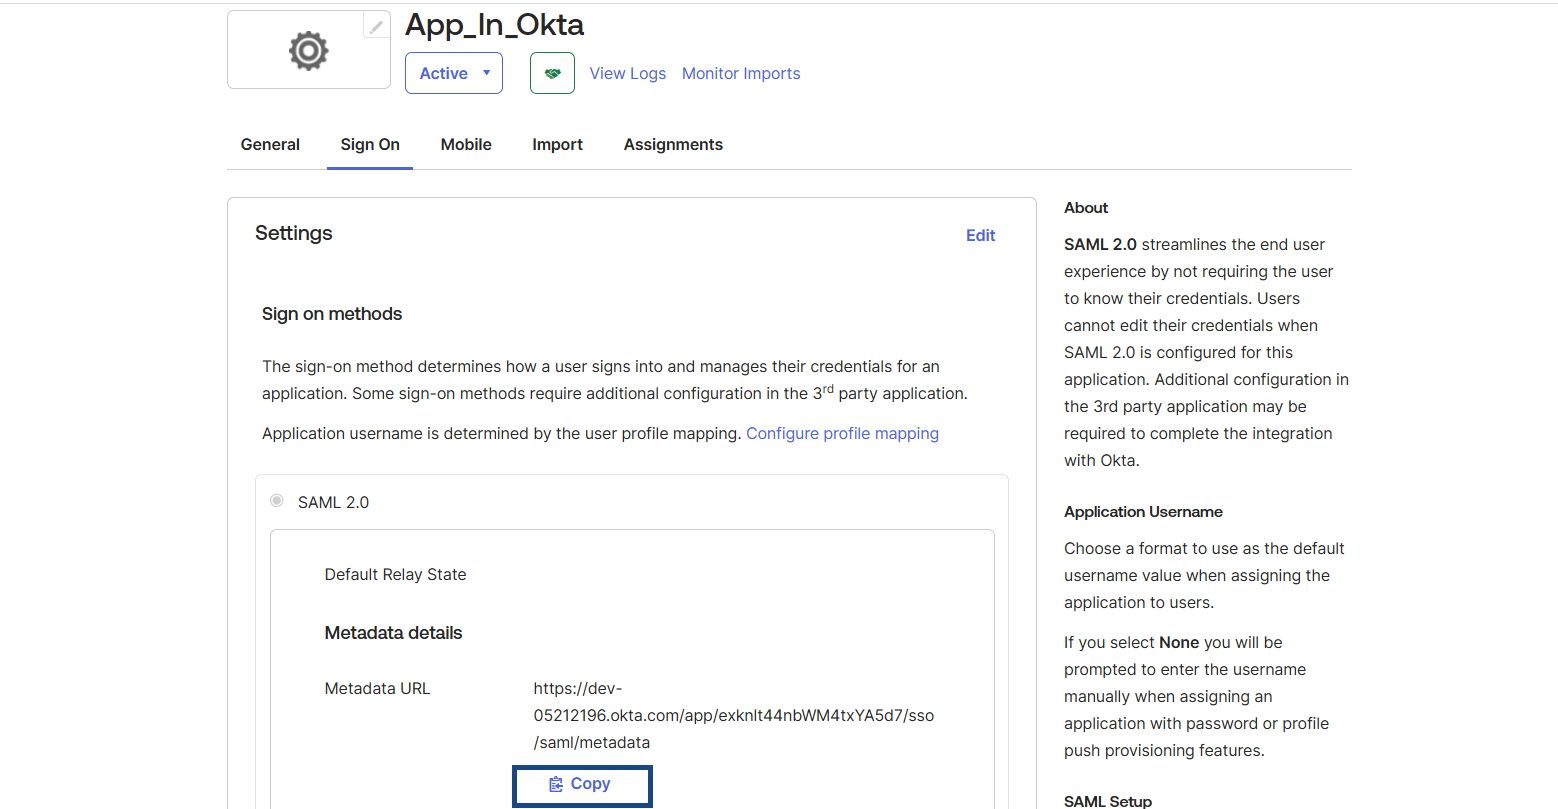
Task: Select the Sign On tab
Action: [x=370, y=144]
